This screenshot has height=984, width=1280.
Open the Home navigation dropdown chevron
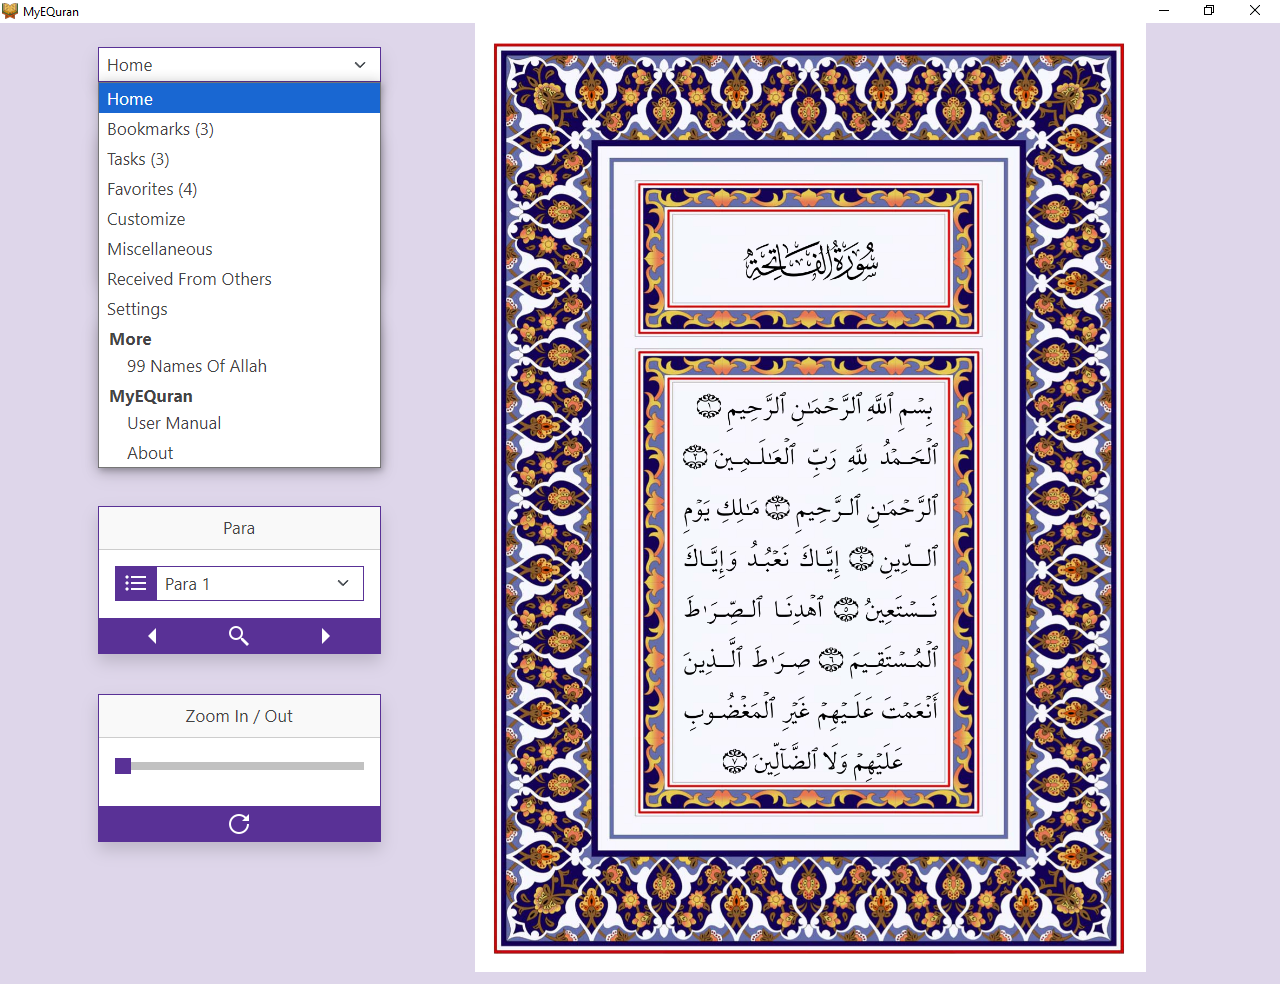(359, 64)
